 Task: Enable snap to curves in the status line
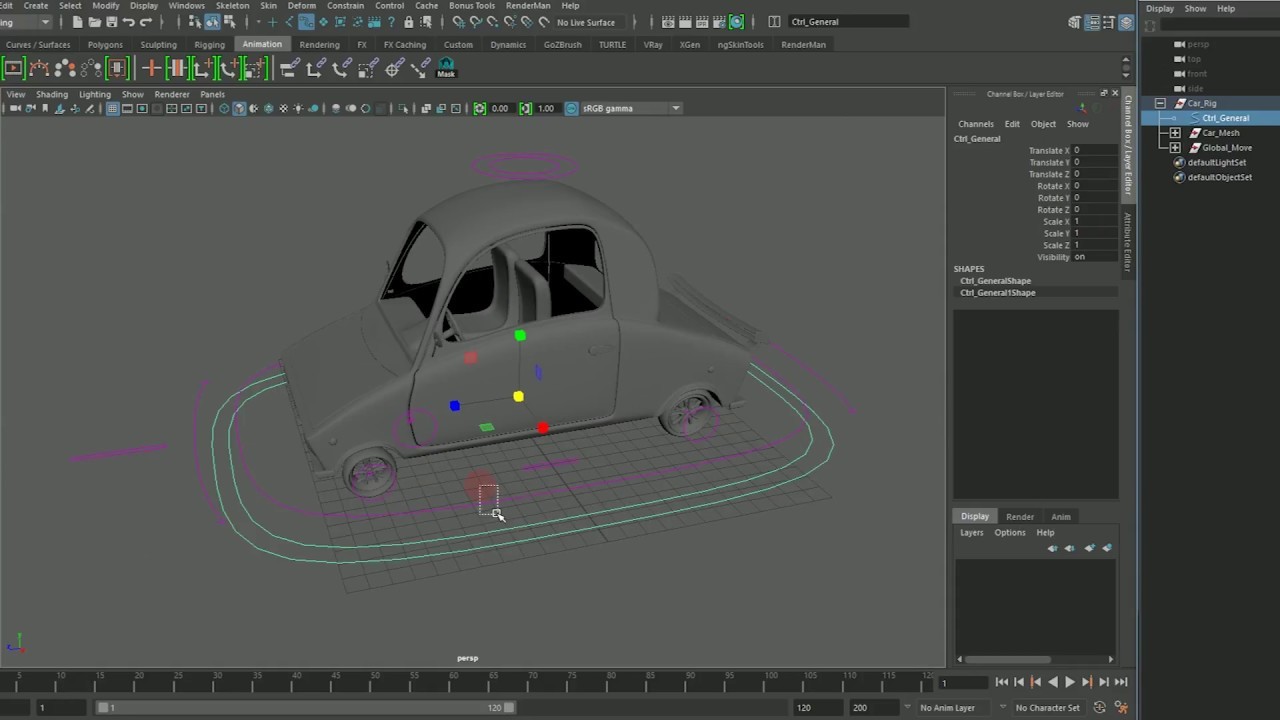[475, 22]
